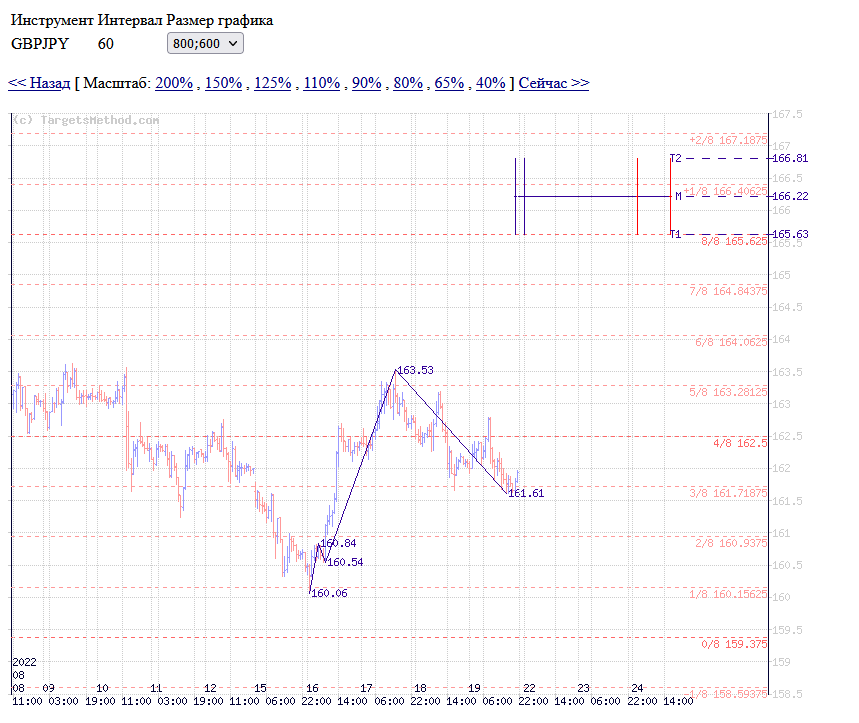This screenshot has width=859, height=723.
Task: Click the +1/8 166.40625 level label
Action: 725,191
